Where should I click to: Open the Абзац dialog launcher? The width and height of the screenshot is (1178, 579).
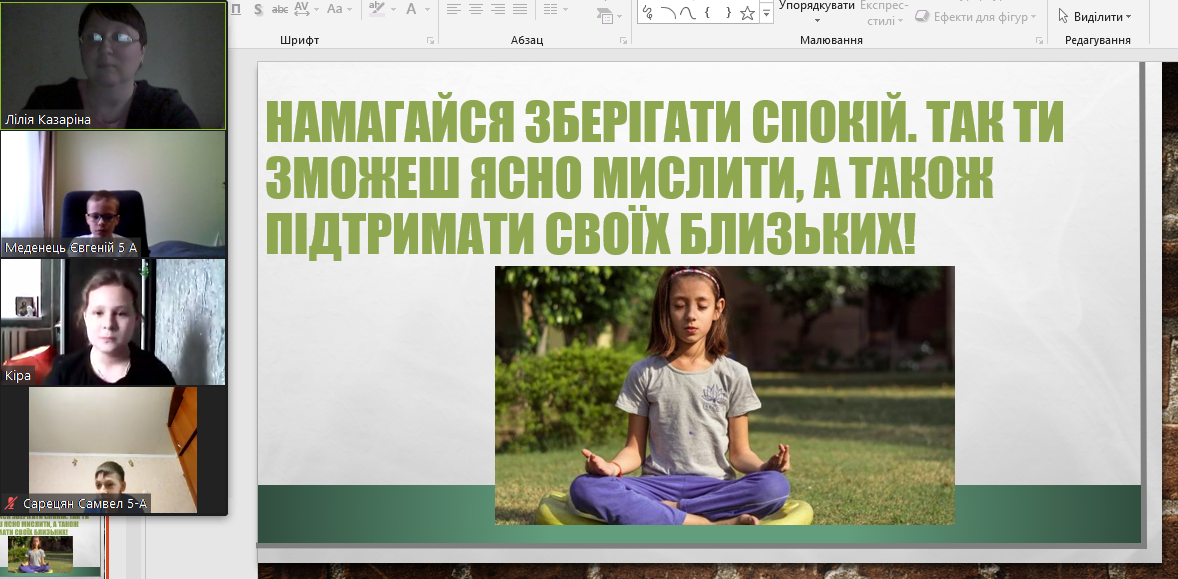coord(624,40)
